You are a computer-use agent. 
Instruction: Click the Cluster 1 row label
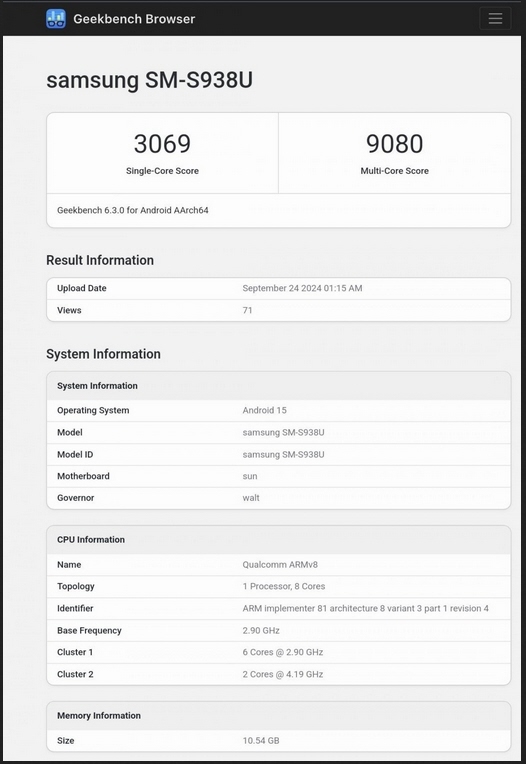point(75,652)
